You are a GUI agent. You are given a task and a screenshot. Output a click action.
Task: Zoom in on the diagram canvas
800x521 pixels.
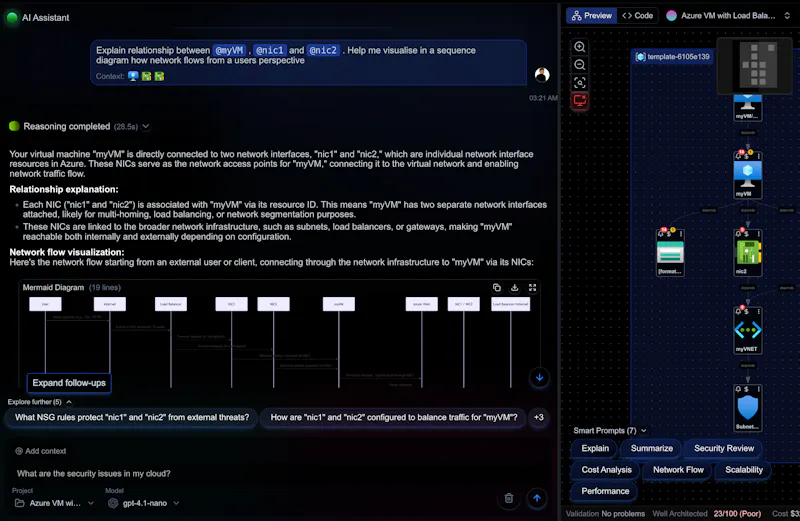coord(580,47)
